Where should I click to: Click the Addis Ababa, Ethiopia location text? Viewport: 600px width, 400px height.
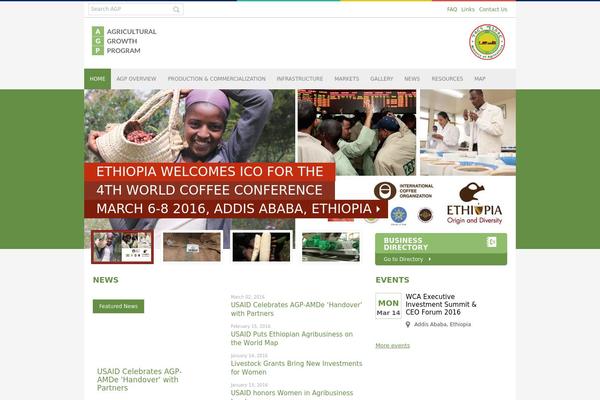click(443, 325)
